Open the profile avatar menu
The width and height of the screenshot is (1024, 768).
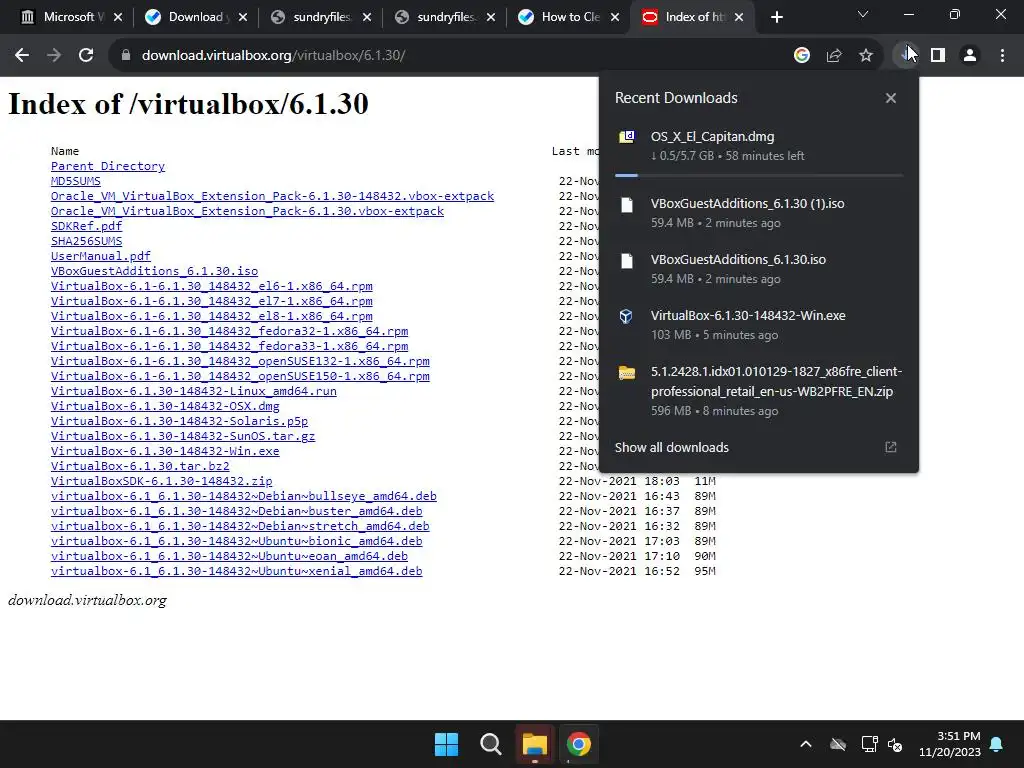tap(970, 56)
